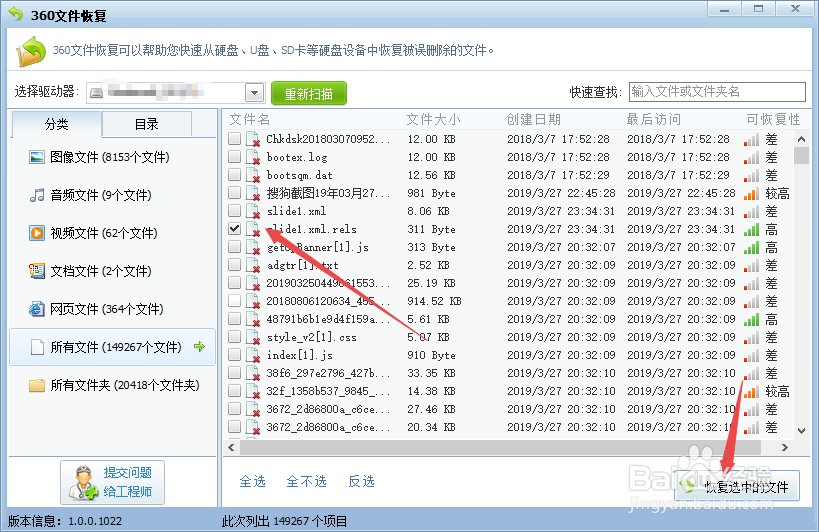Click the vertical scrollbar up arrow
Image resolution: width=819 pixels, height=532 pixels.
(801, 139)
